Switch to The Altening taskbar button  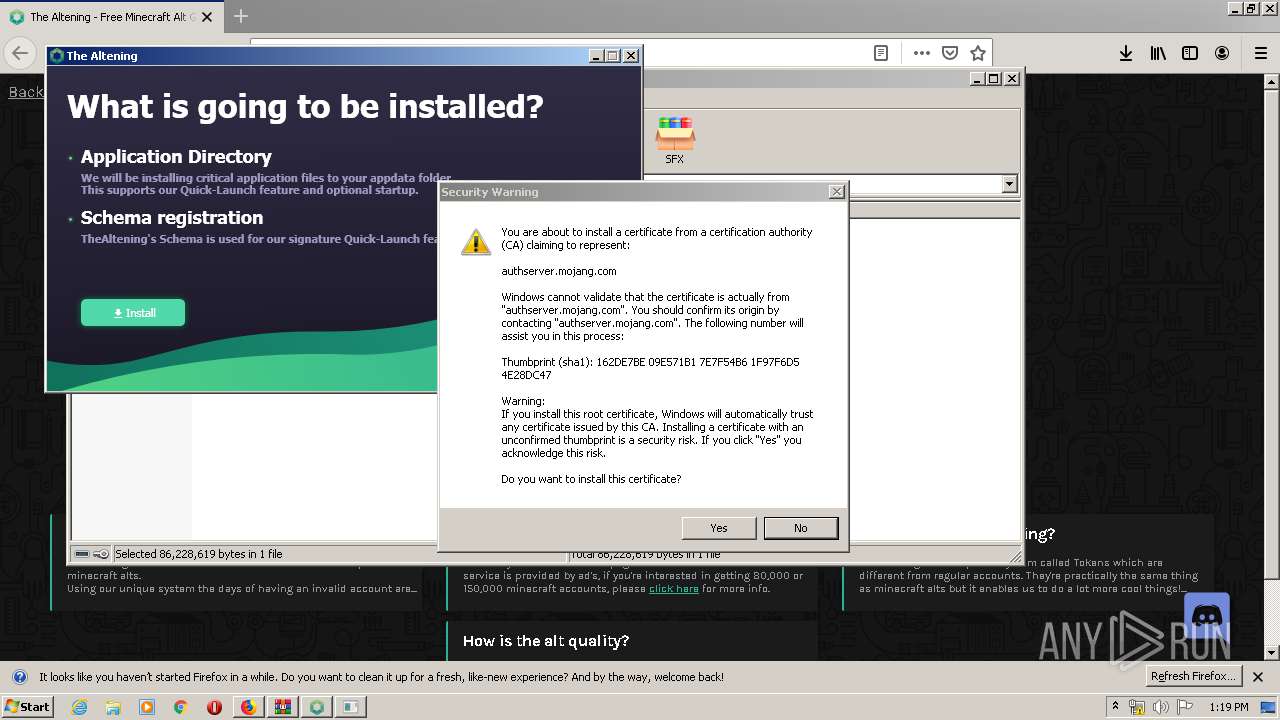317,707
